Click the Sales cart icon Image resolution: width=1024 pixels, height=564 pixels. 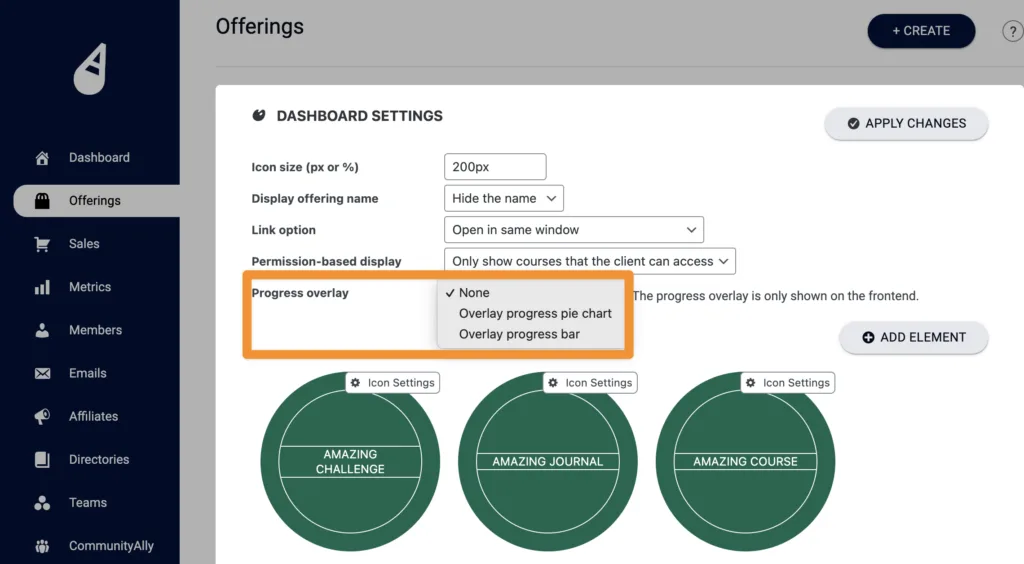point(42,244)
